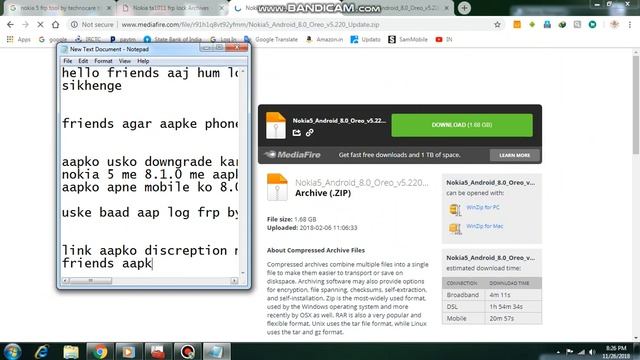
Task: Open the SamMobile bookmark
Action: (x=408, y=39)
